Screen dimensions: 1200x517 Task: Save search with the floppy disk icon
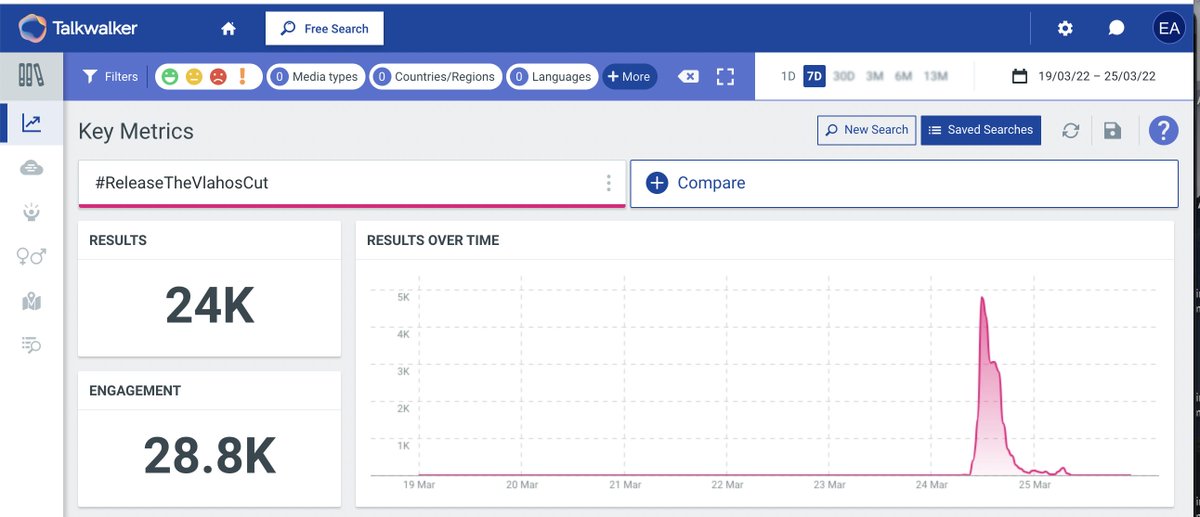[1112, 131]
